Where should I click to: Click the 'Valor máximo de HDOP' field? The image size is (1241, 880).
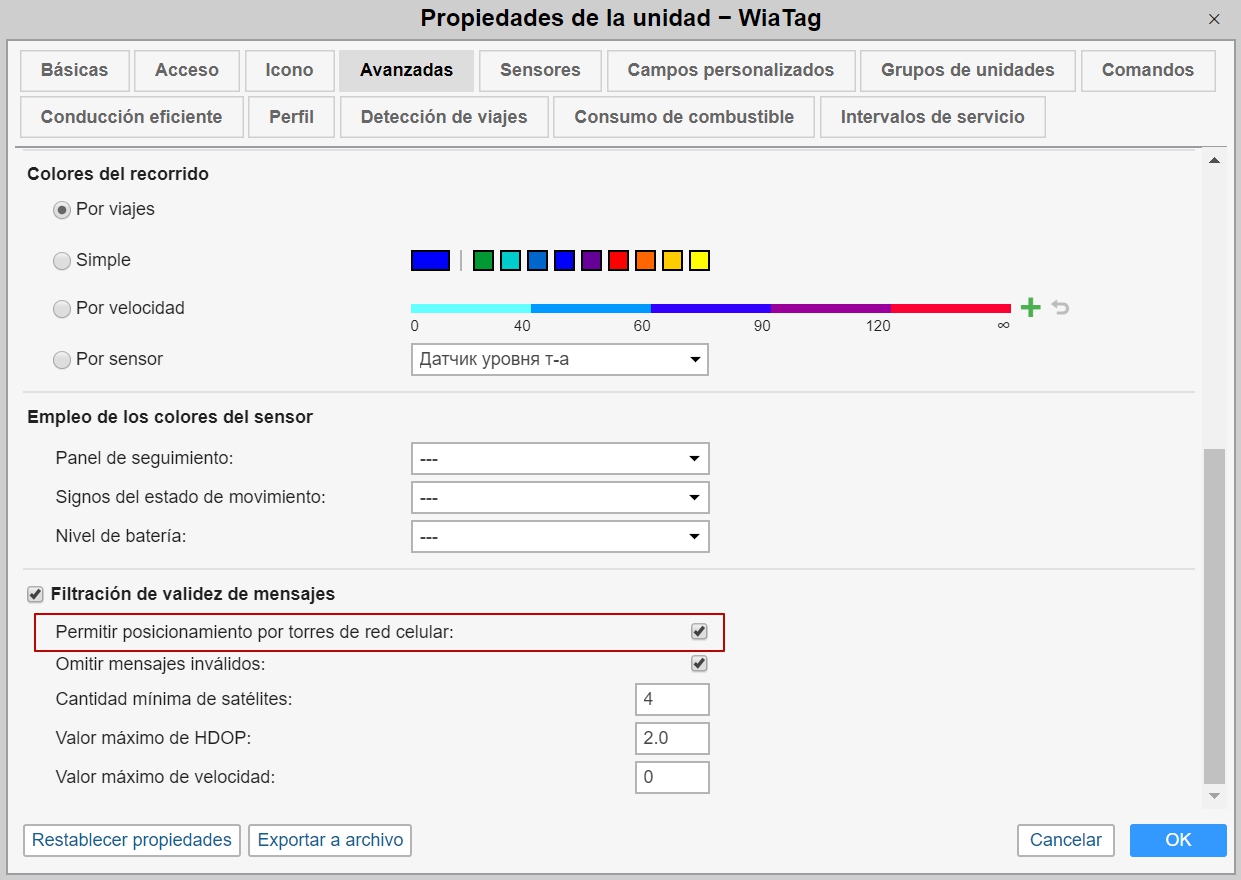(x=672, y=739)
